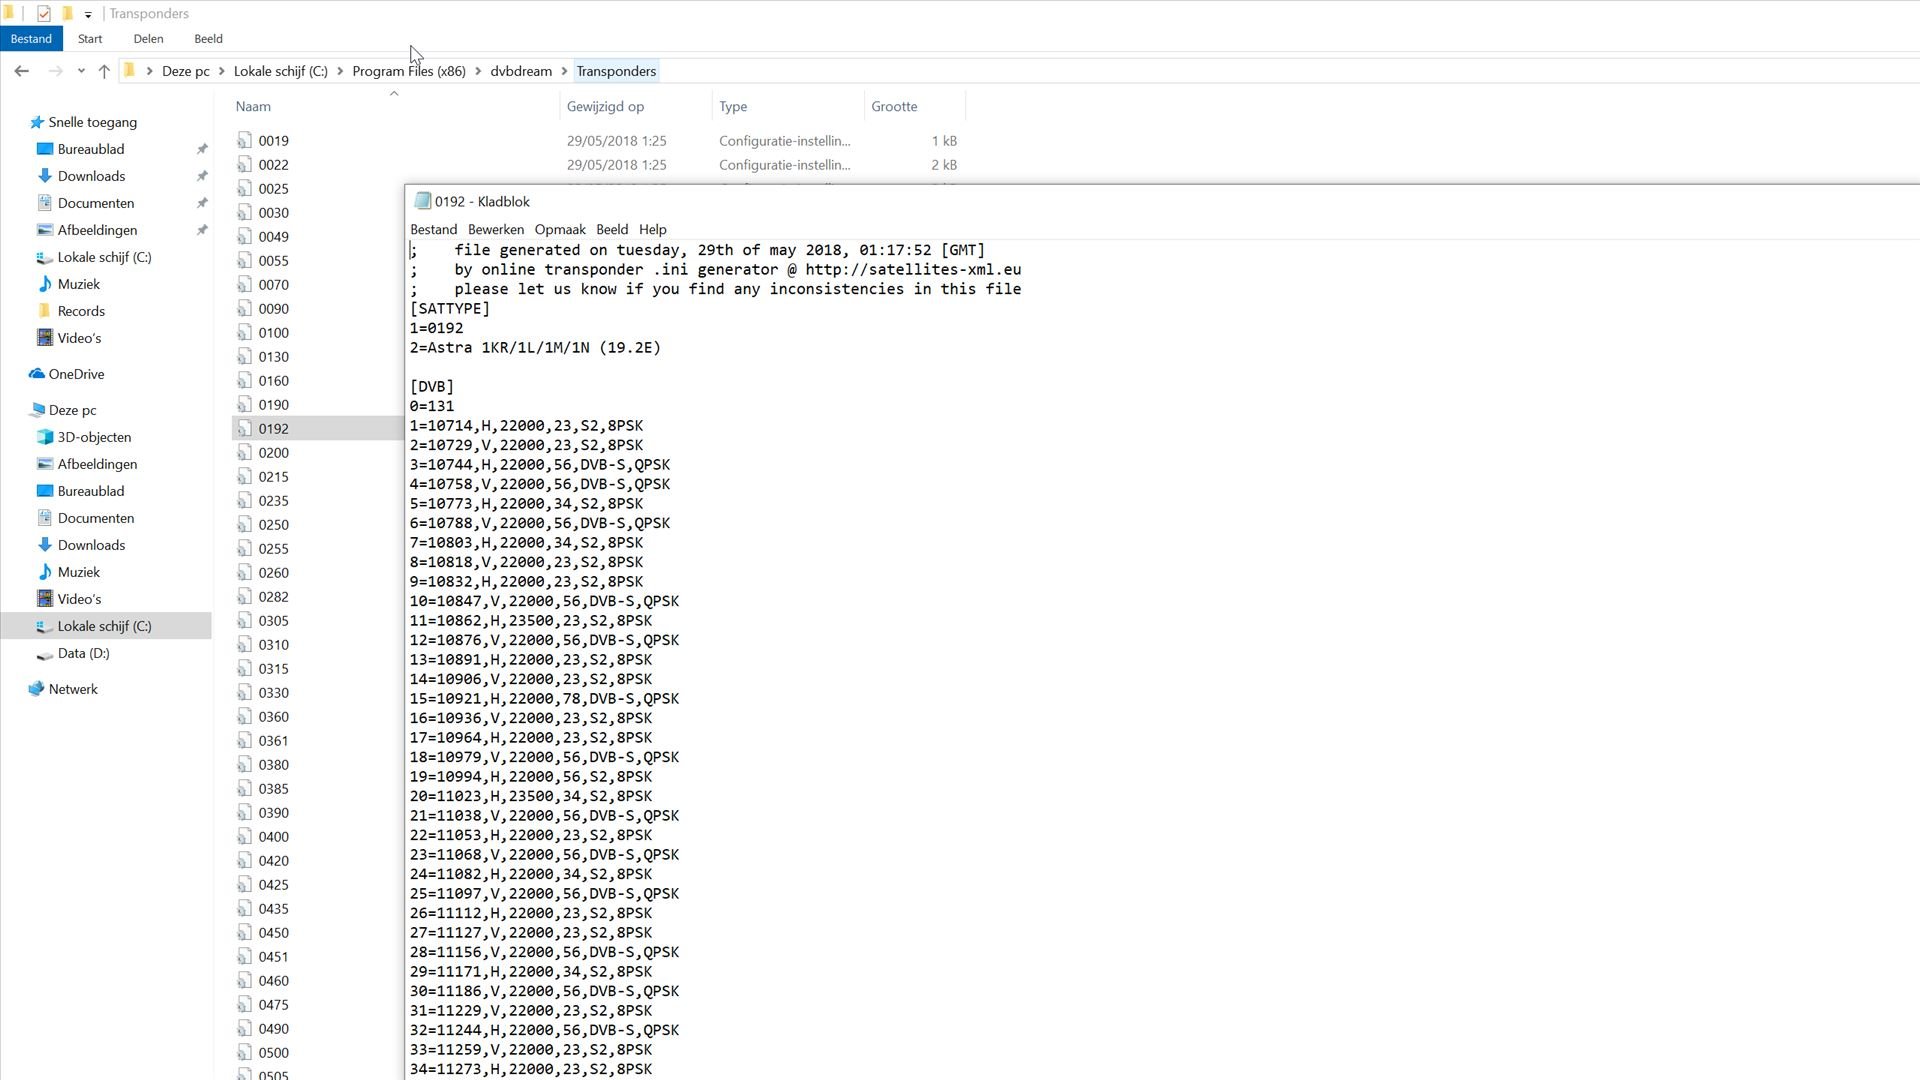Click the Back navigation arrow

(x=21, y=71)
